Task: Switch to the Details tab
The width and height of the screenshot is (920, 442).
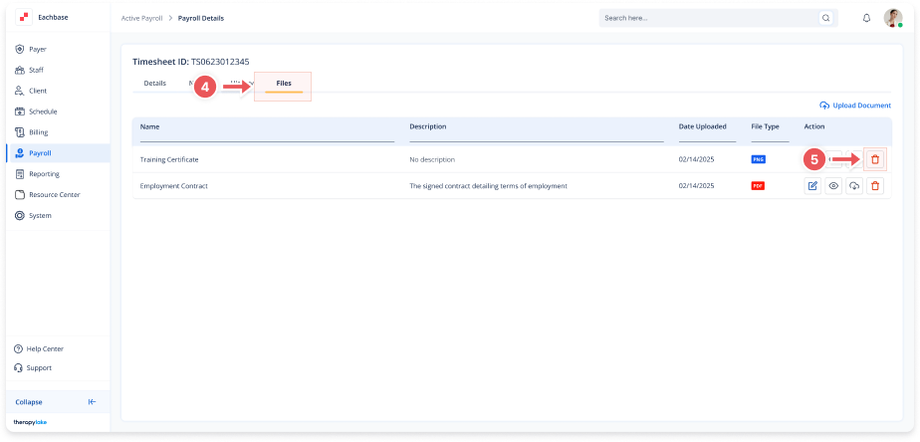Action: [x=155, y=83]
